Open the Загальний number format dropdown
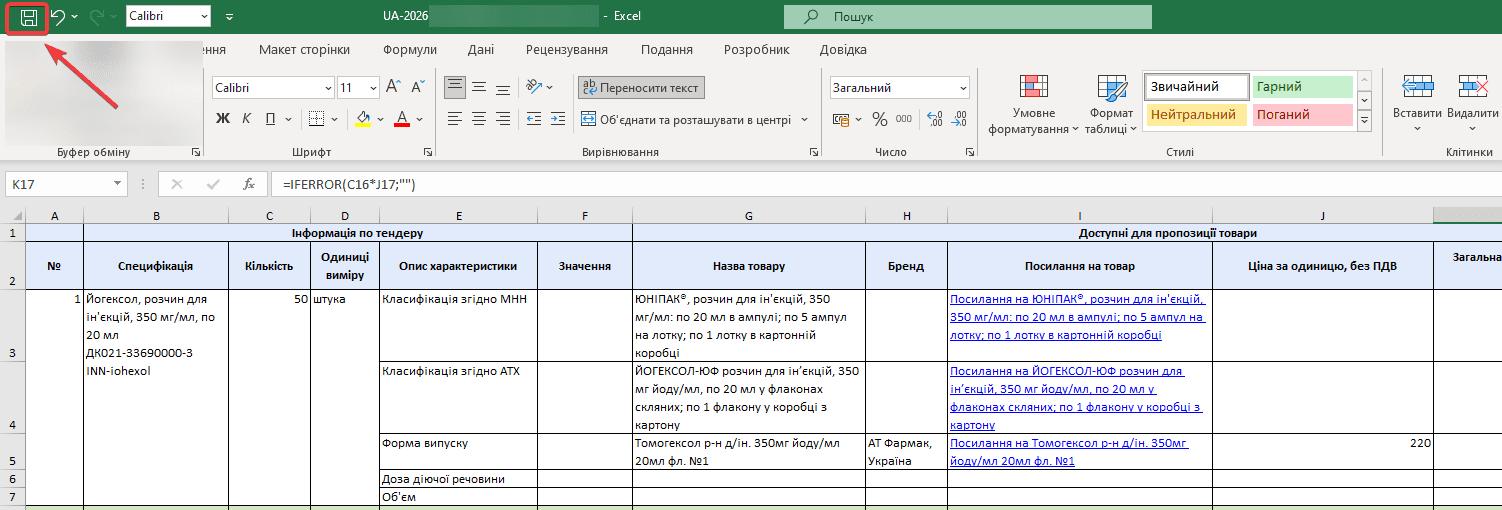This screenshot has height=510, width=1502. (x=962, y=87)
